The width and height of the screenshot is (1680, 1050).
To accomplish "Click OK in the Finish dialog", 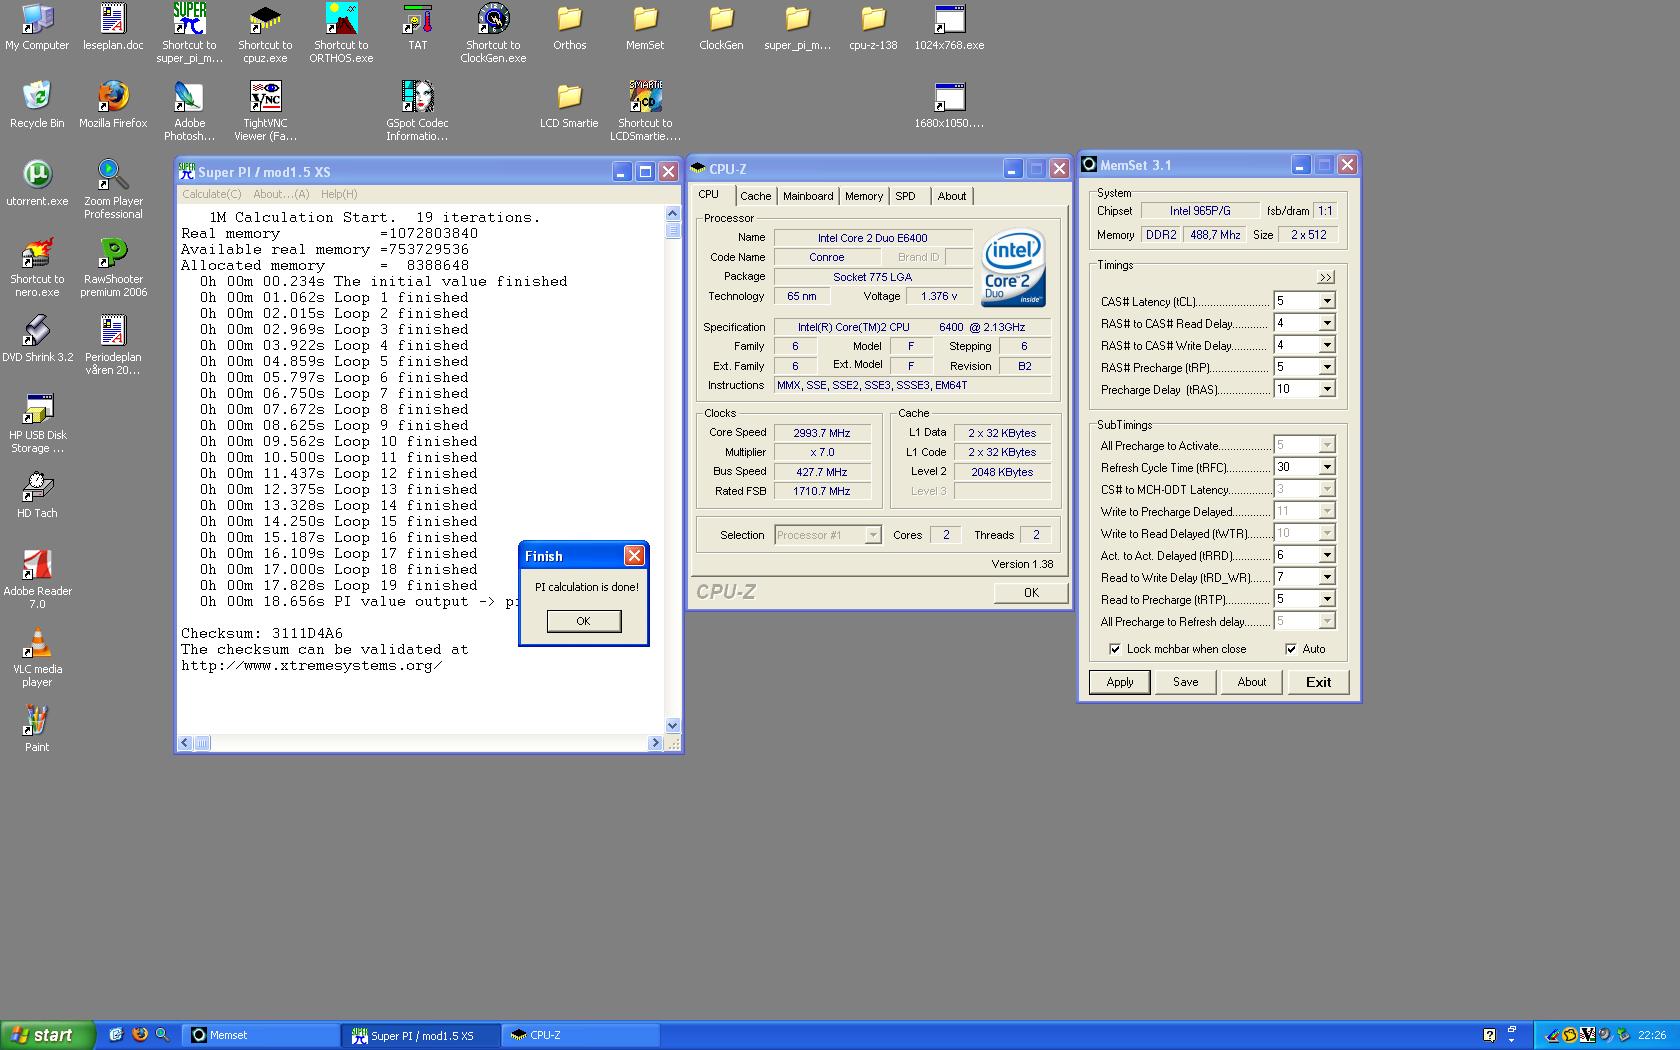I will tap(584, 621).
